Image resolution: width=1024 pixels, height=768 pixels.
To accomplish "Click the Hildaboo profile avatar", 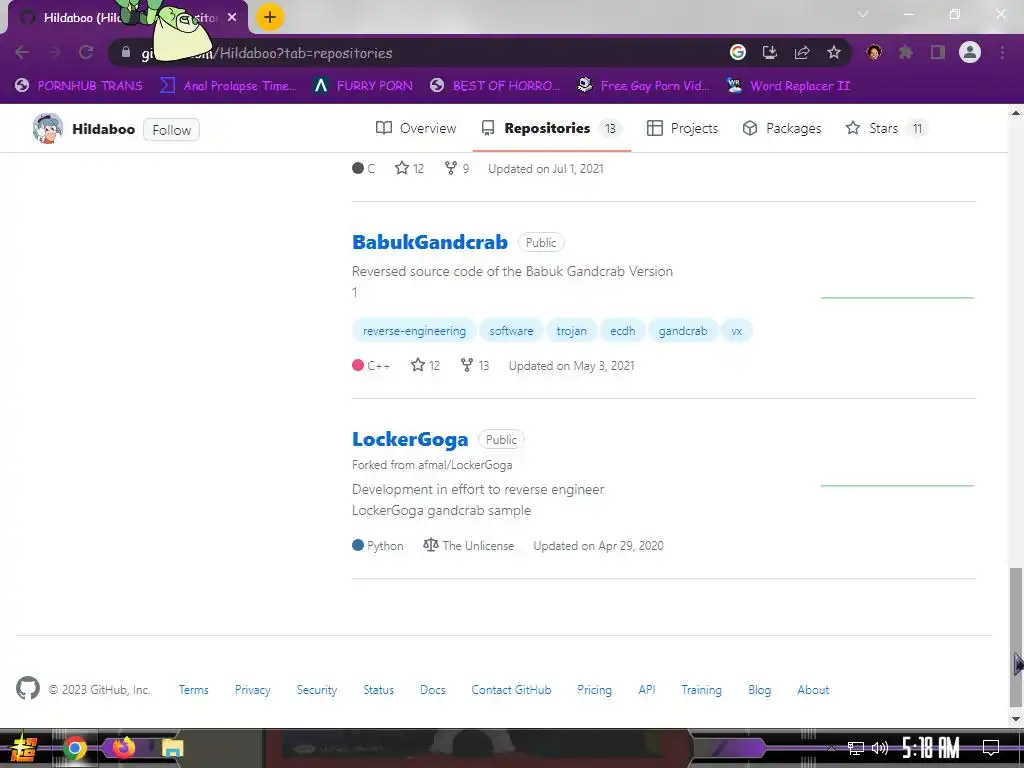I will (48, 129).
